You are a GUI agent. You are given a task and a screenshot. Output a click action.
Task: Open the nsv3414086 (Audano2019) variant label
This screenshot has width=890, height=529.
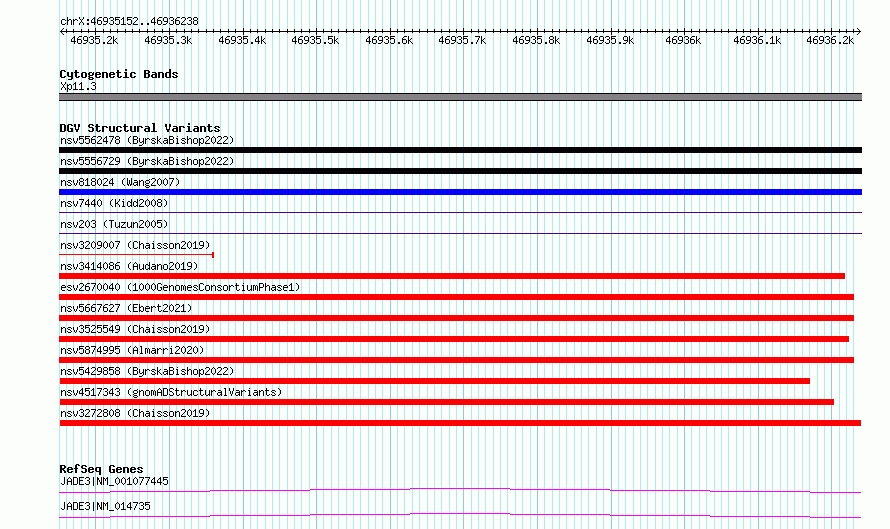129,266
